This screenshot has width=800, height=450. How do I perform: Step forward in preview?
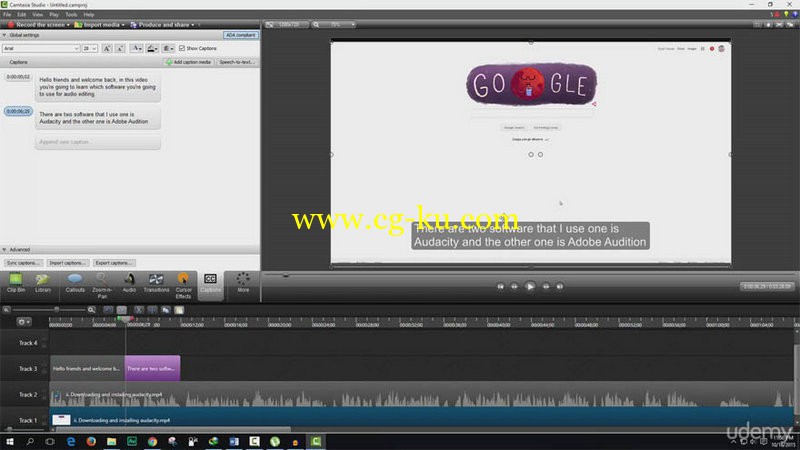point(546,287)
